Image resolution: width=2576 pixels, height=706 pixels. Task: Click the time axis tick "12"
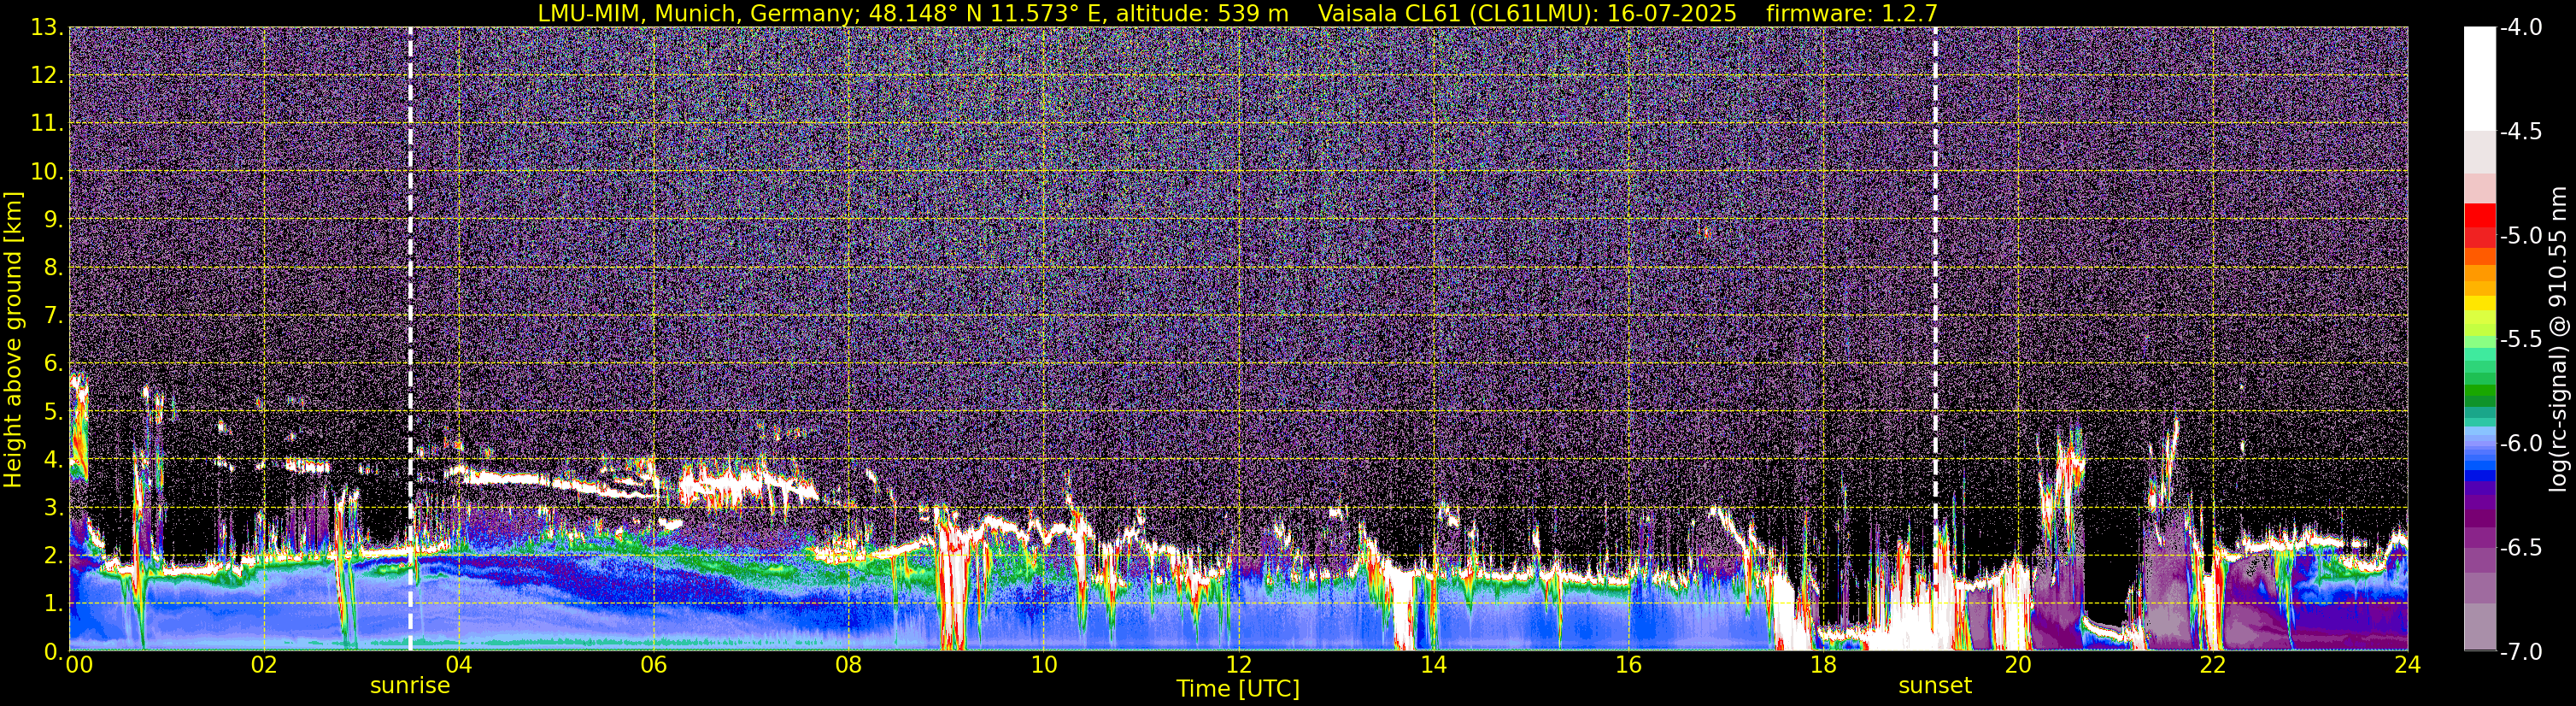coord(1239,665)
